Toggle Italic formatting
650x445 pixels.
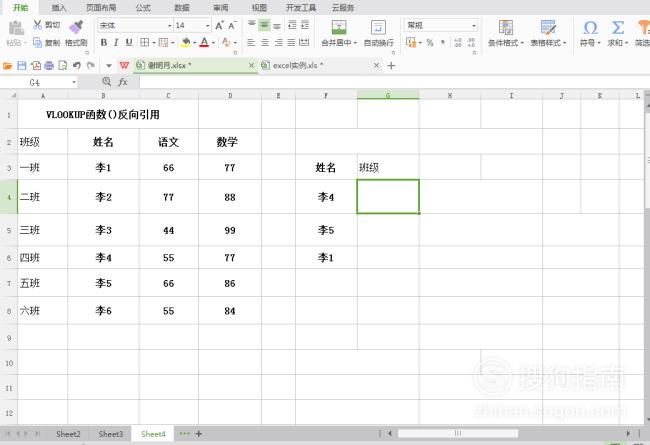(x=116, y=42)
